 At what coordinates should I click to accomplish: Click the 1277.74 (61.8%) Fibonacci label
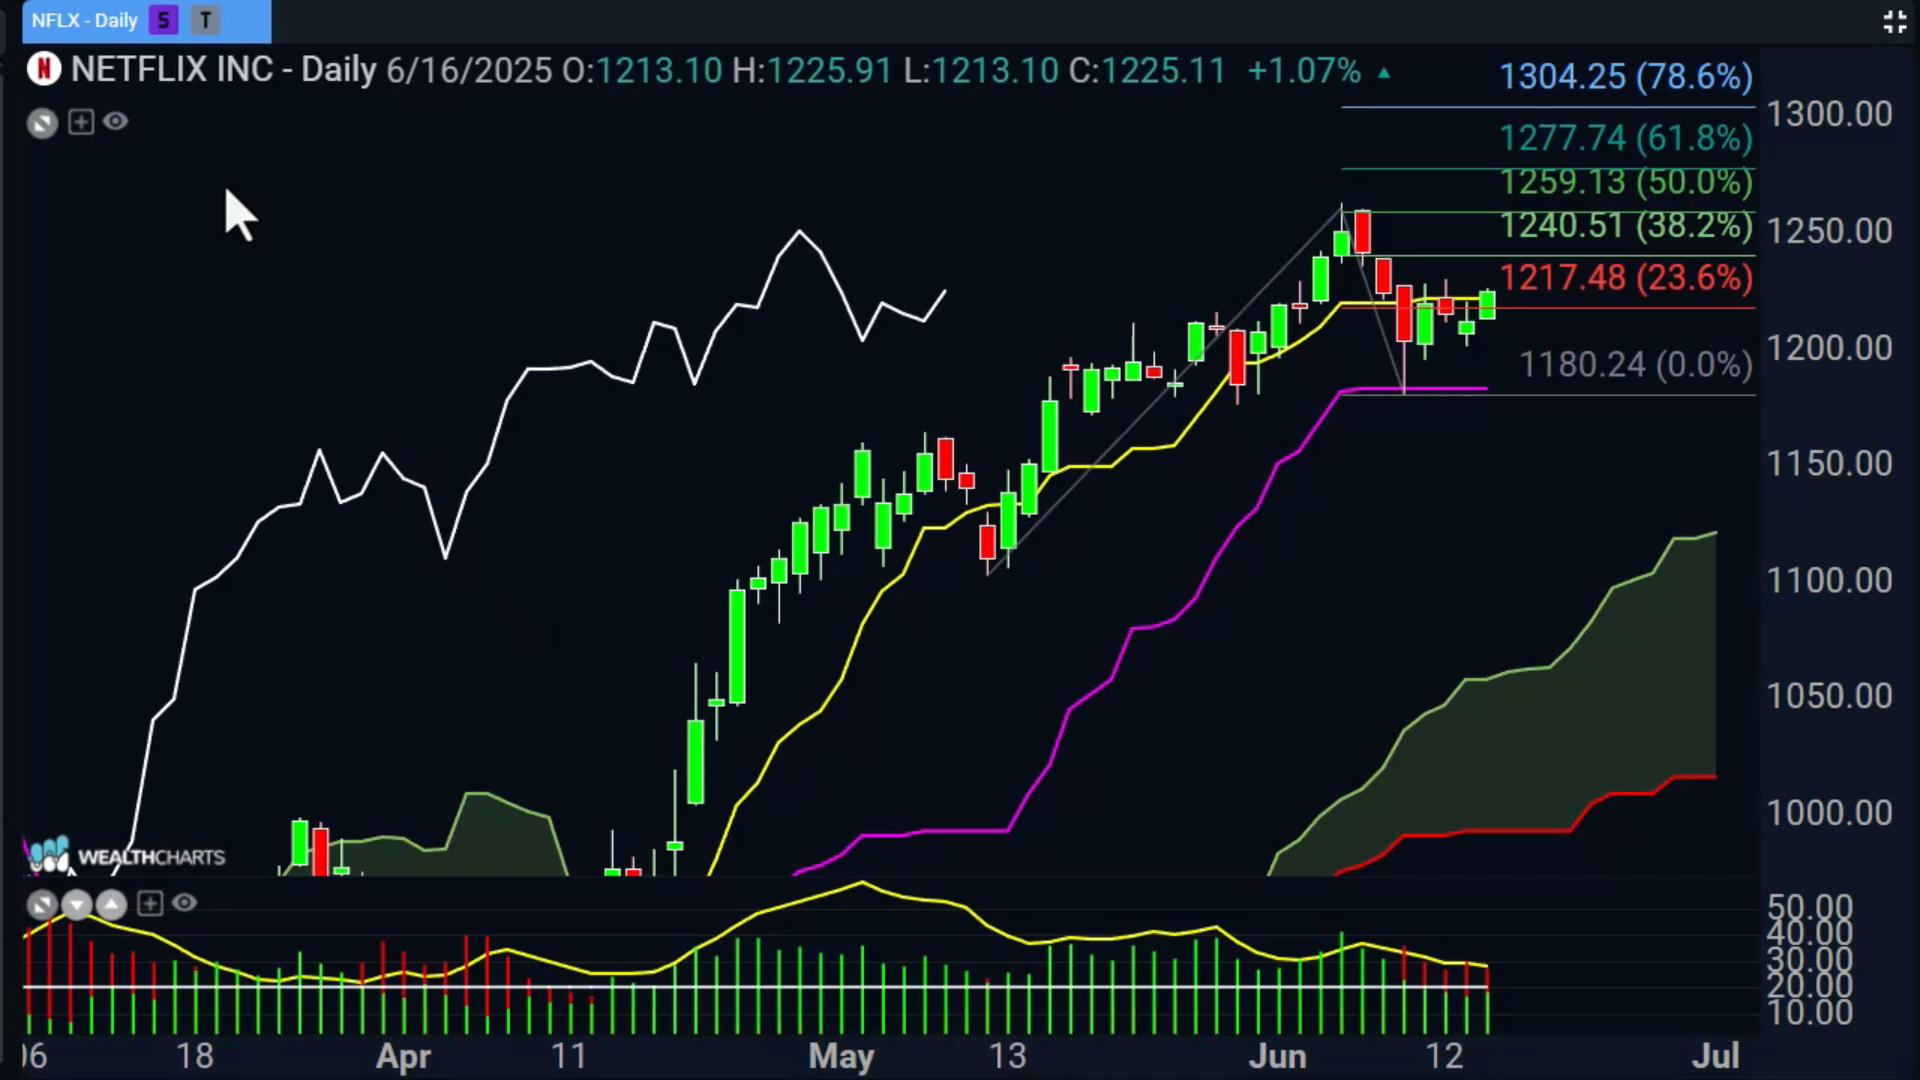click(x=1626, y=138)
